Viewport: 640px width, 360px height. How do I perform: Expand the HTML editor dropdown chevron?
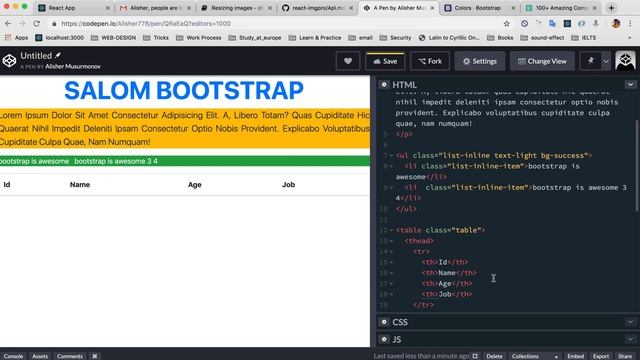tap(630, 84)
